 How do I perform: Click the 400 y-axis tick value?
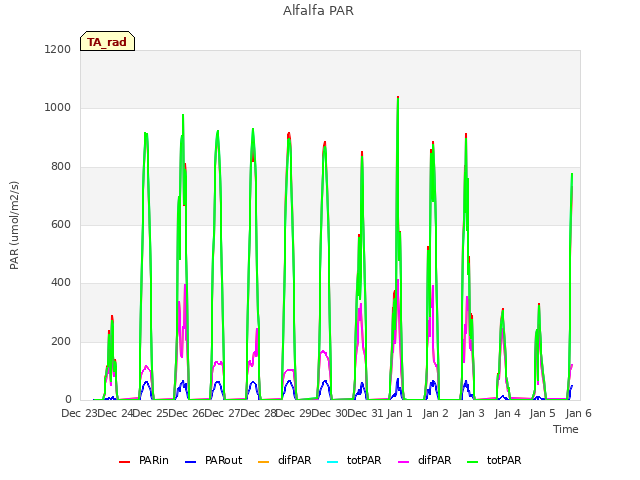[x=61, y=282]
